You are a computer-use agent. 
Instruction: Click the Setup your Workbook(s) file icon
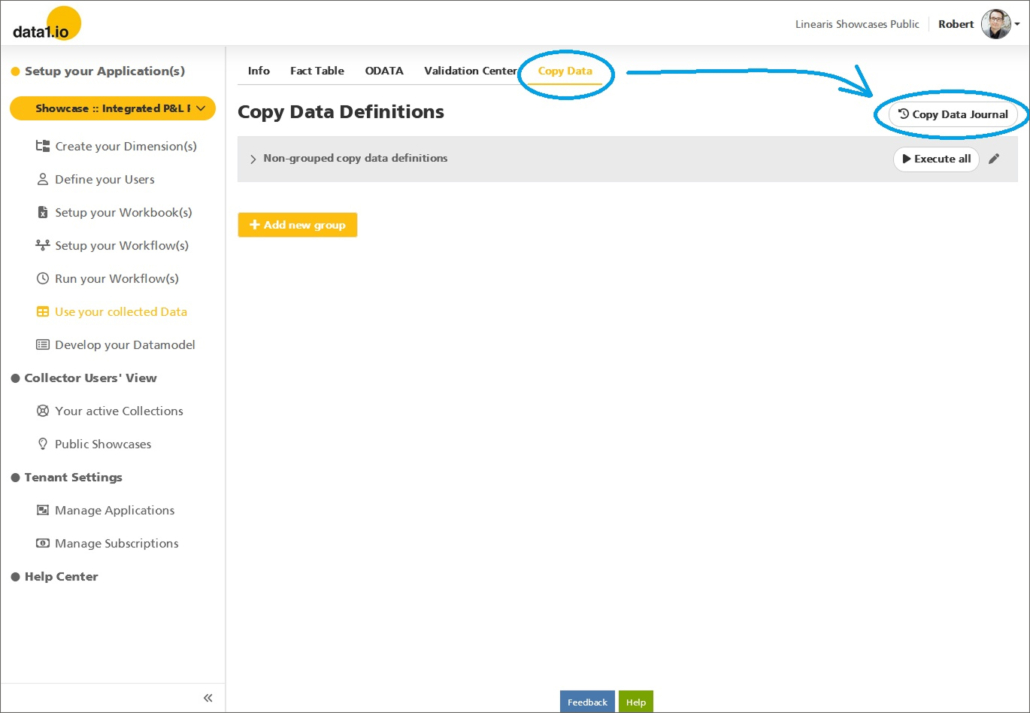tap(42, 213)
